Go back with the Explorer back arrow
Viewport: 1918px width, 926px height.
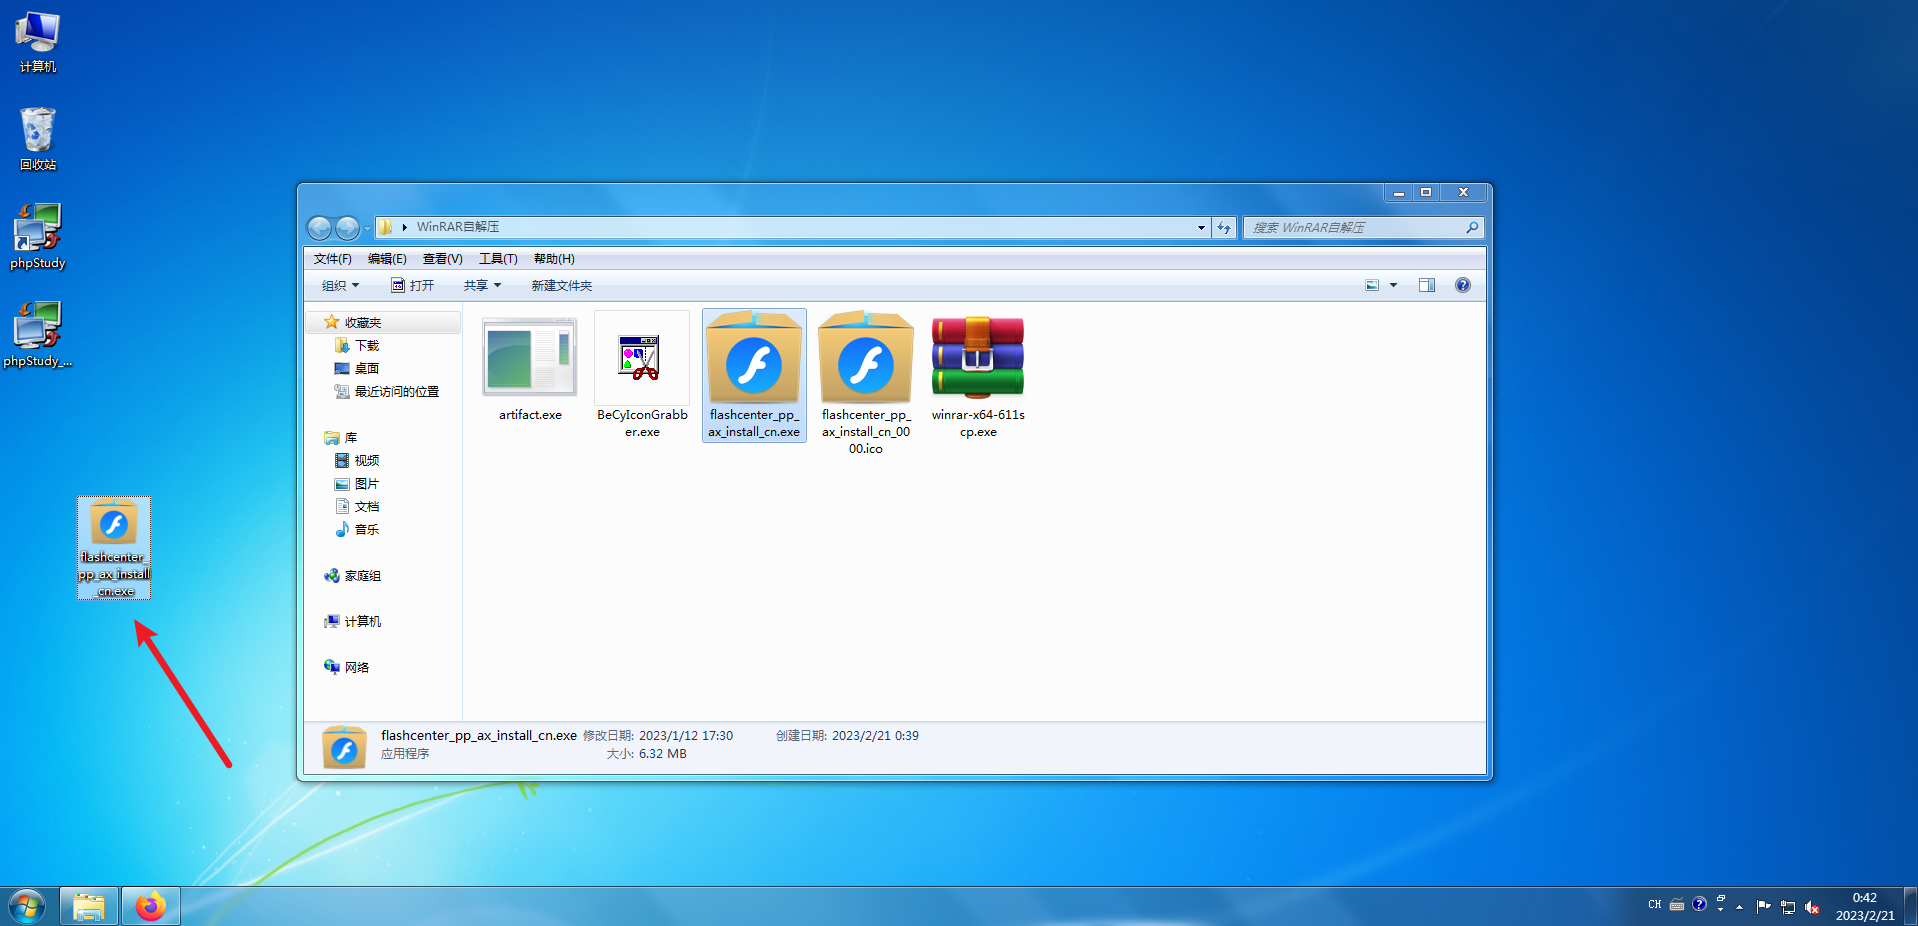[319, 228]
